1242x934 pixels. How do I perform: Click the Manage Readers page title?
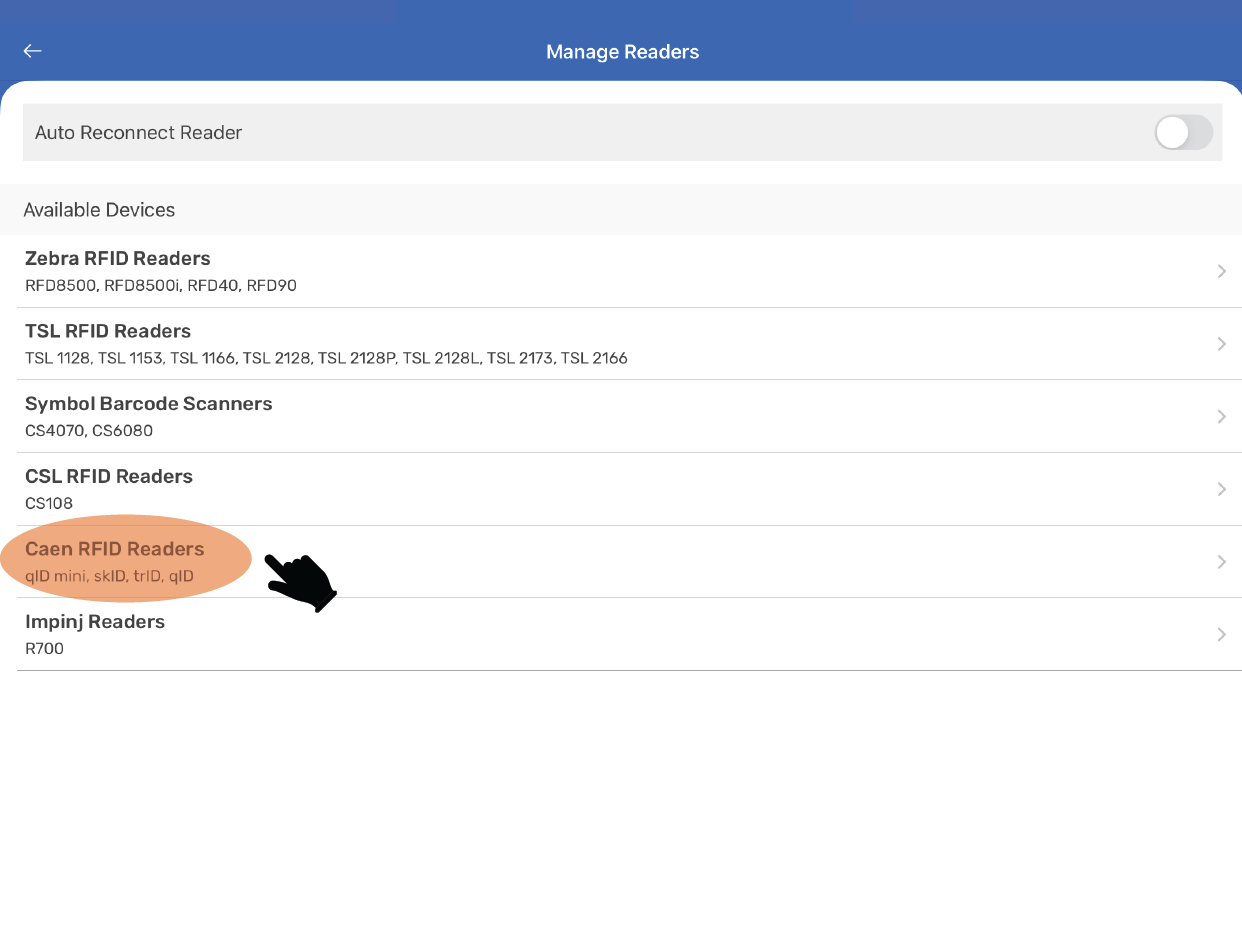click(x=622, y=52)
